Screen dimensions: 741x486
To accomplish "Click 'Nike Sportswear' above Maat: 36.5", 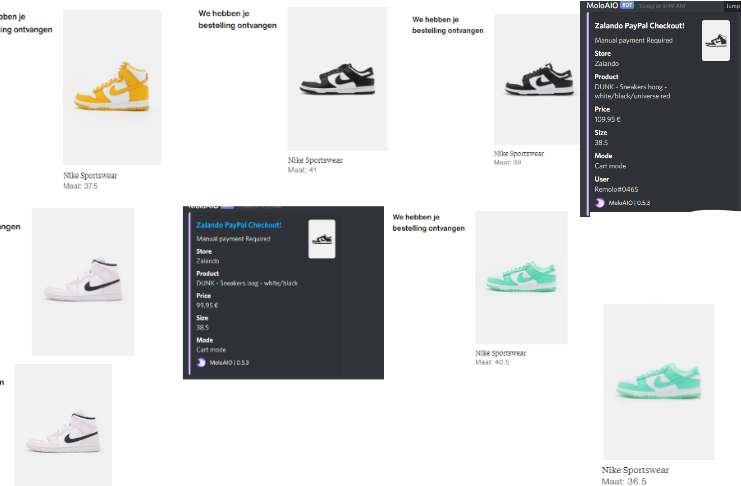I will (x=636, y=470).
